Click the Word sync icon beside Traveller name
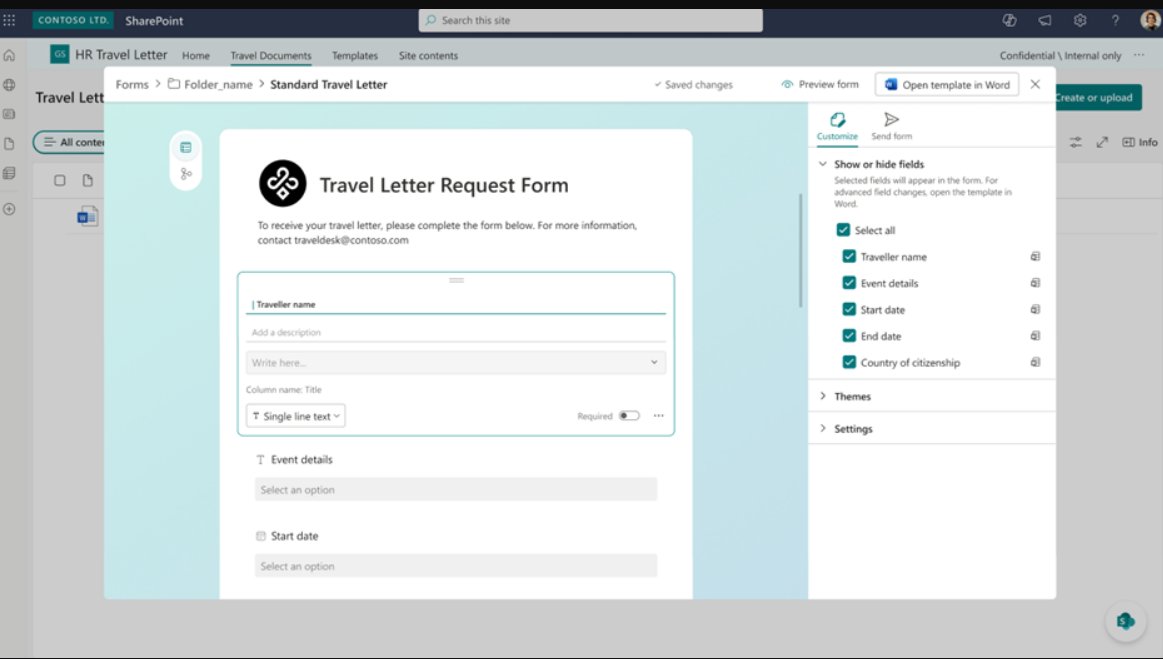Screen dimensions: 1163x659 [x=1034, y=256]
